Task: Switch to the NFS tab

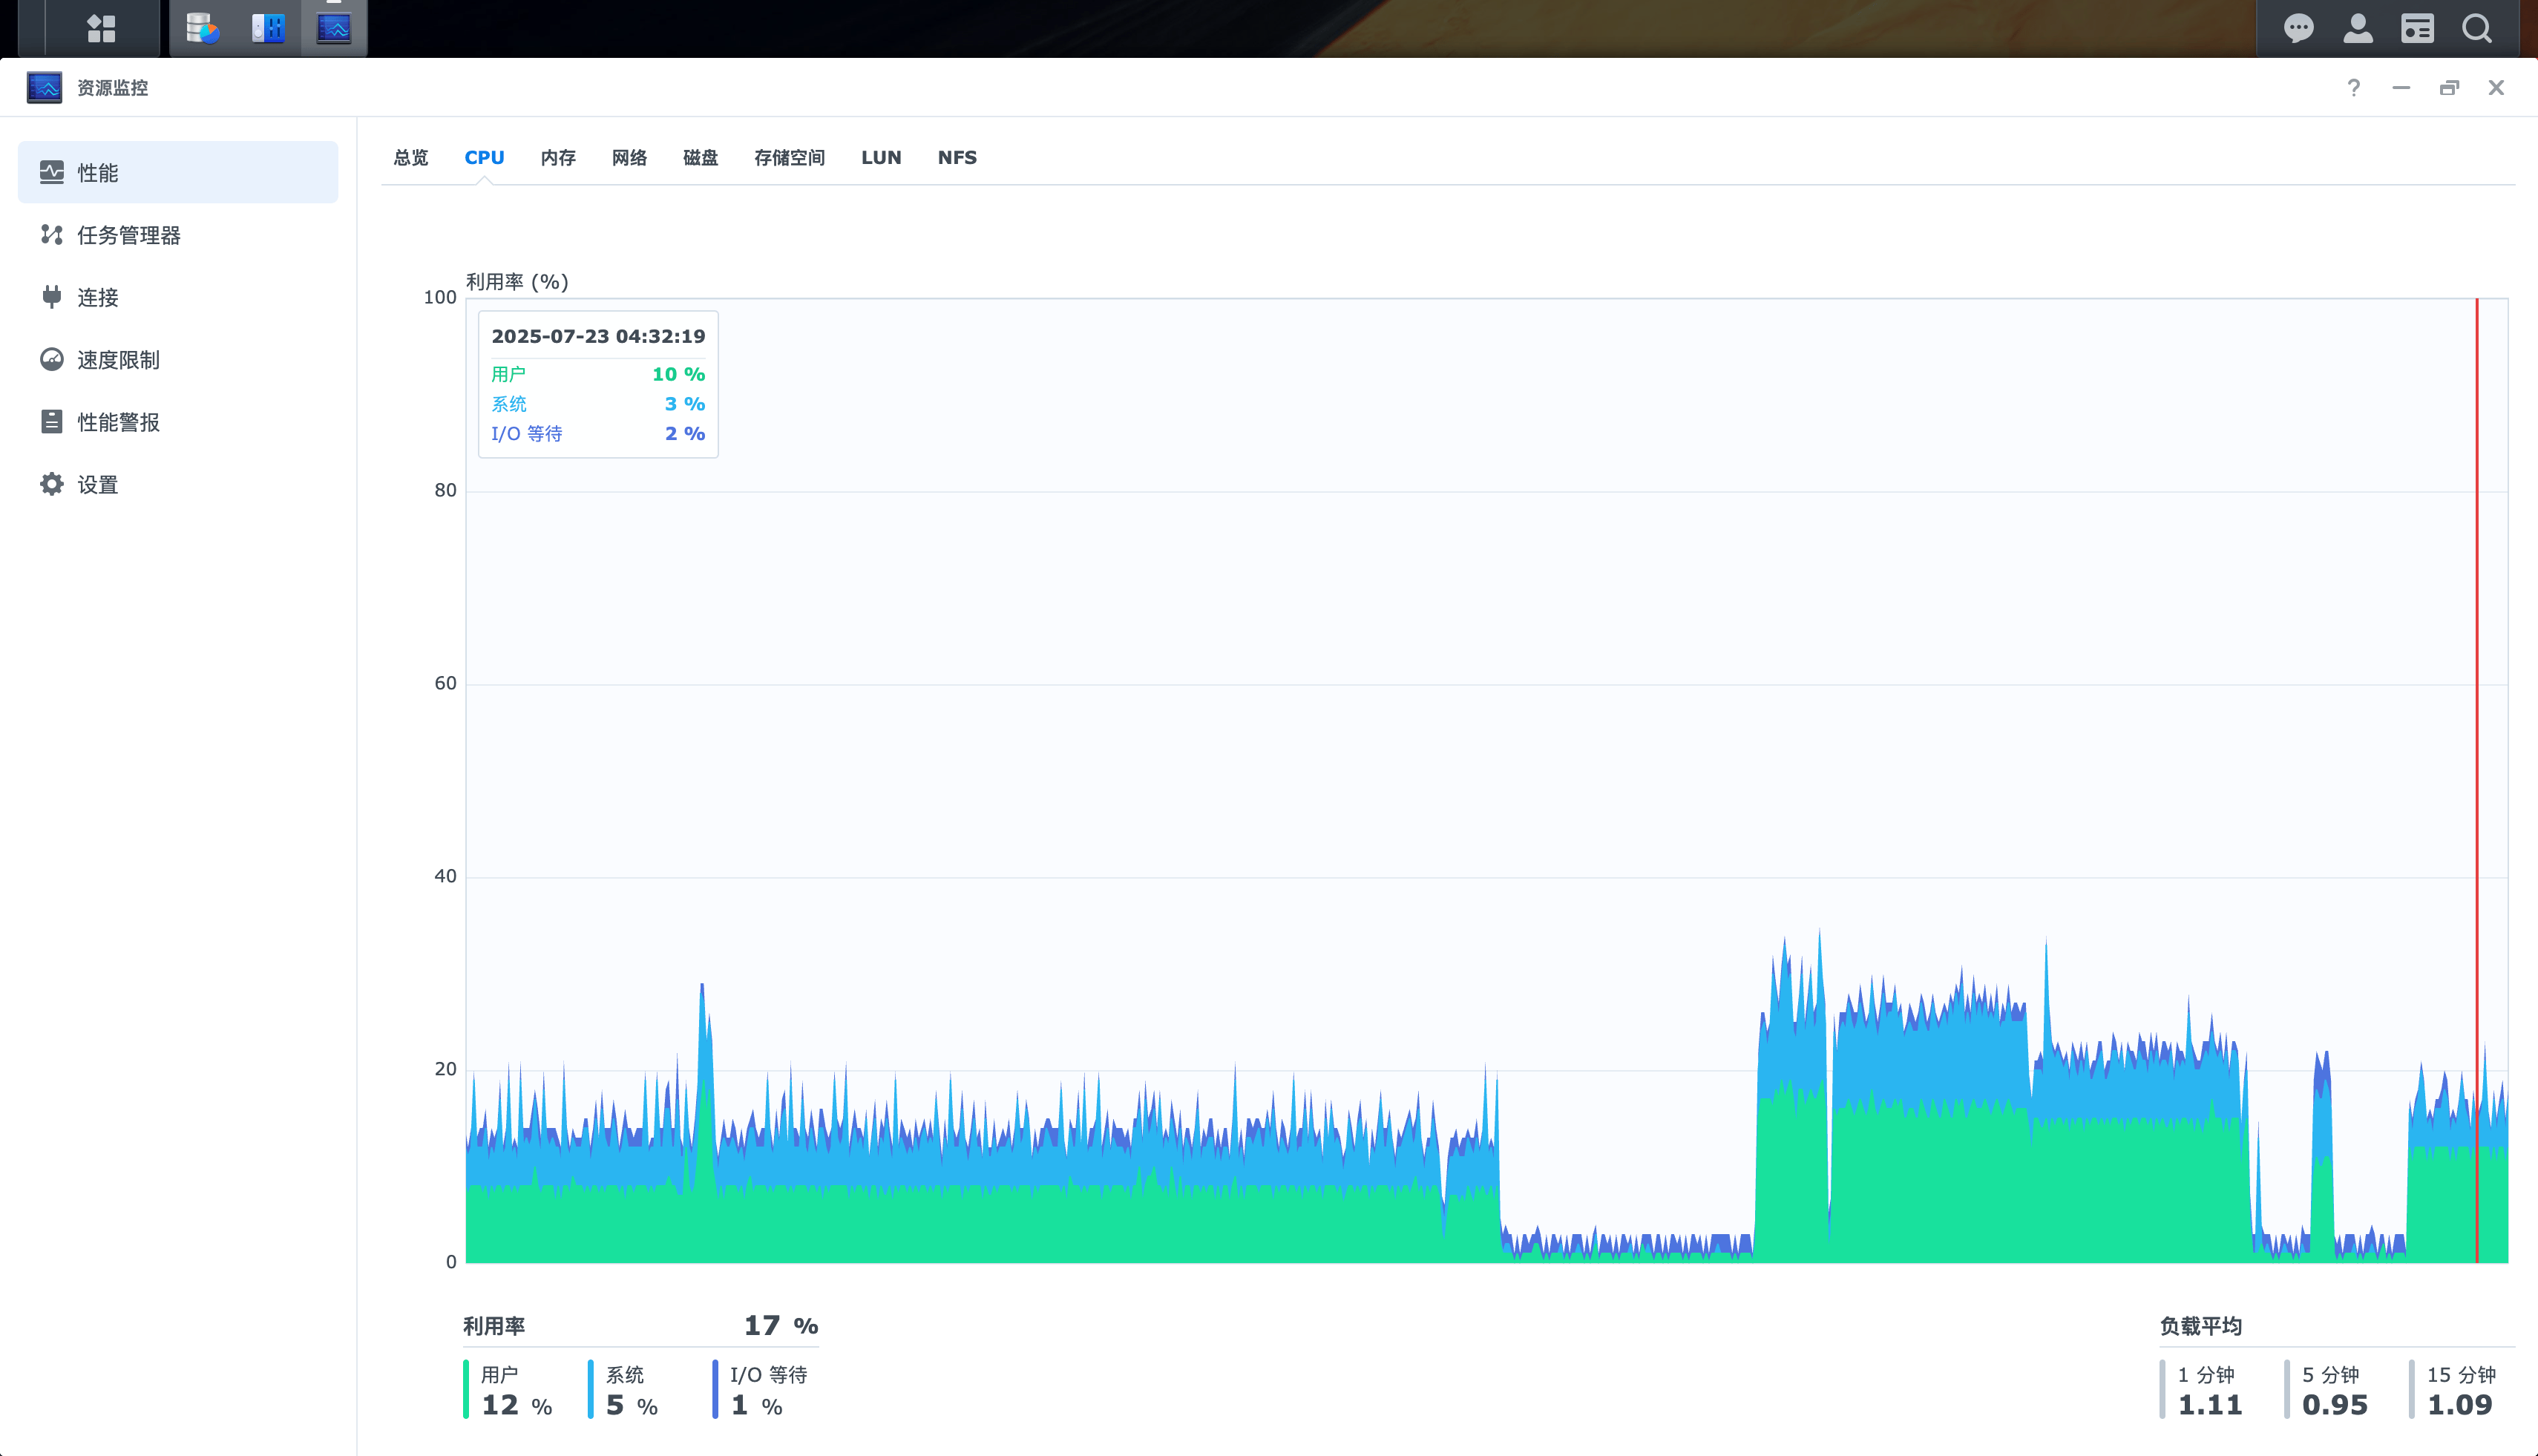Action: click(x=957, y=157)
